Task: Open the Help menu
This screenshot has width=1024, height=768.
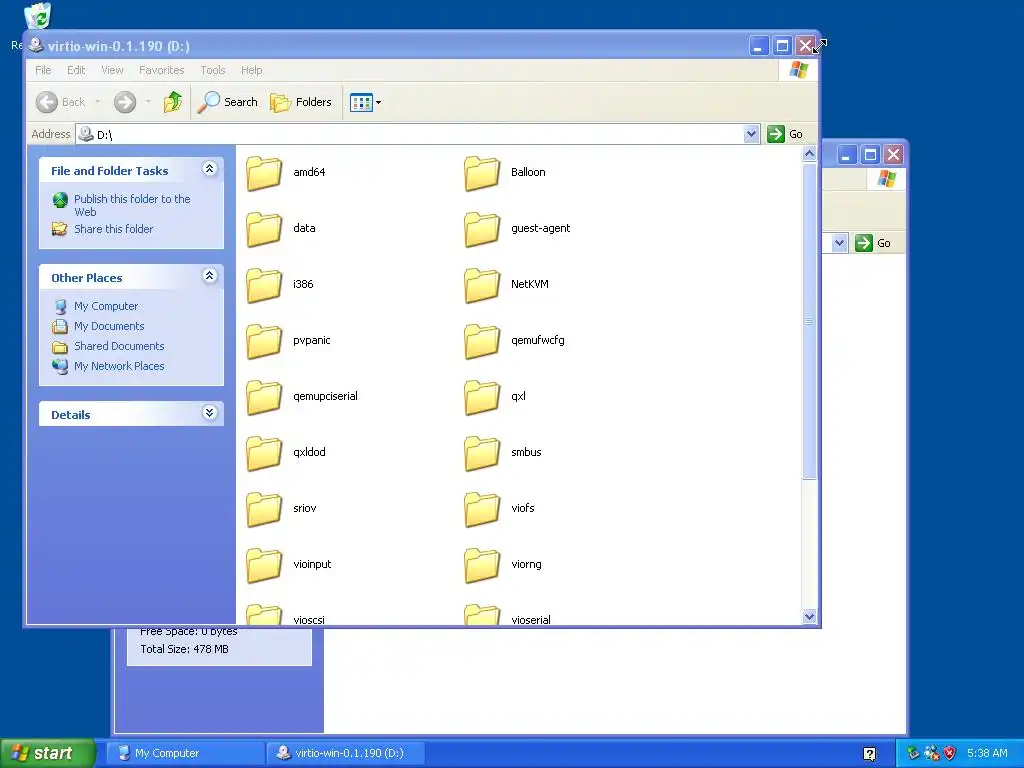Action: coord(251,70)
